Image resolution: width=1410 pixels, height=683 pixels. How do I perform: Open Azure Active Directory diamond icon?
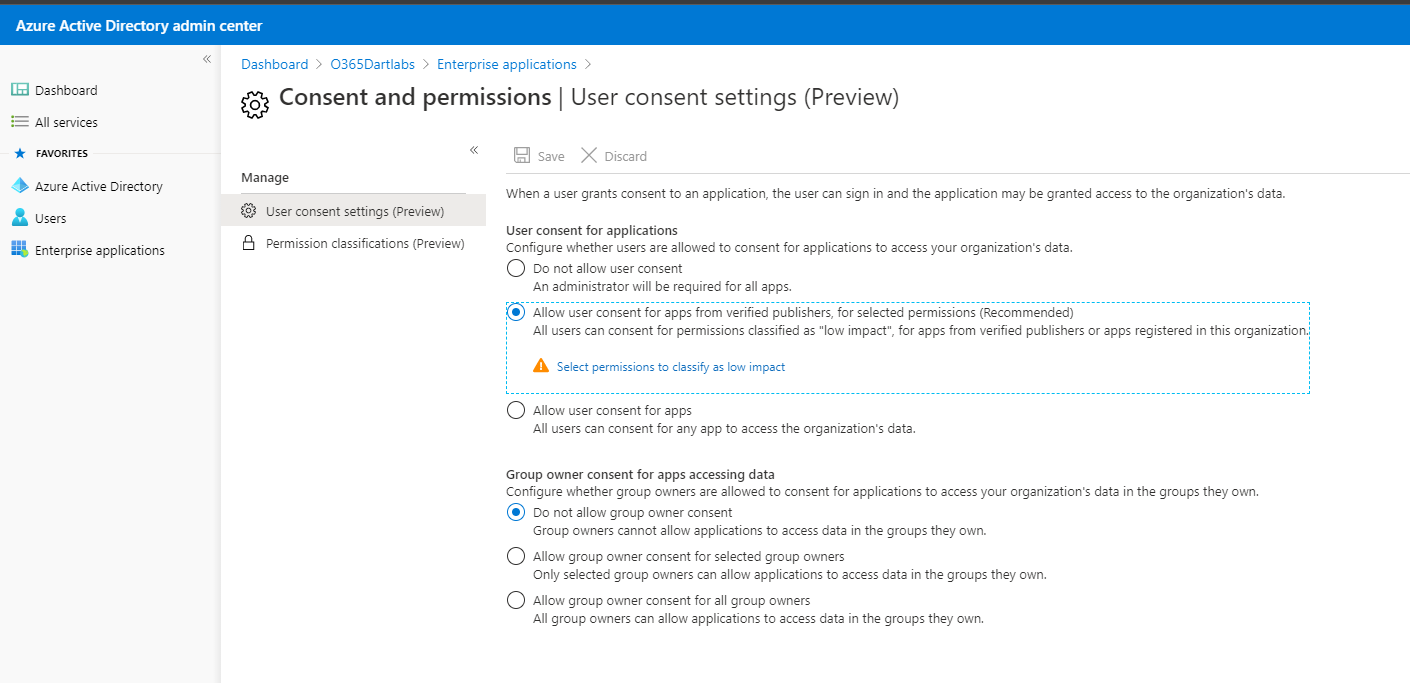tap(20, 186)
